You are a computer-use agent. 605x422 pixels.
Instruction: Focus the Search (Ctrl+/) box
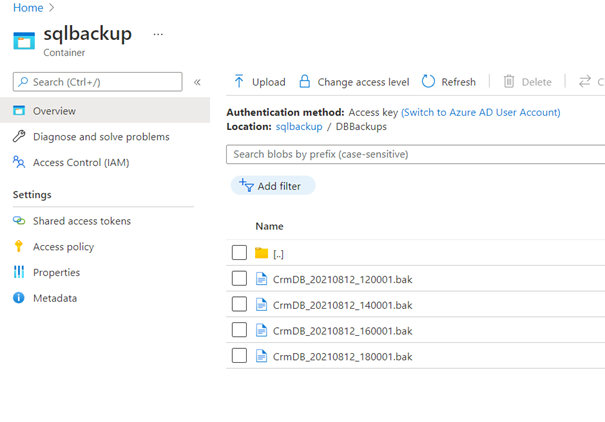click(x=98, y=82)
